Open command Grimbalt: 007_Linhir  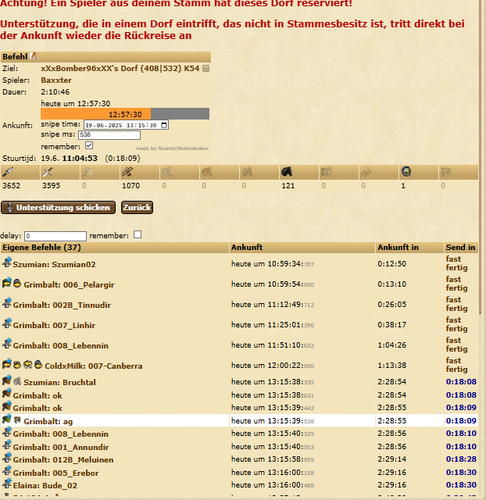point(54,325)
